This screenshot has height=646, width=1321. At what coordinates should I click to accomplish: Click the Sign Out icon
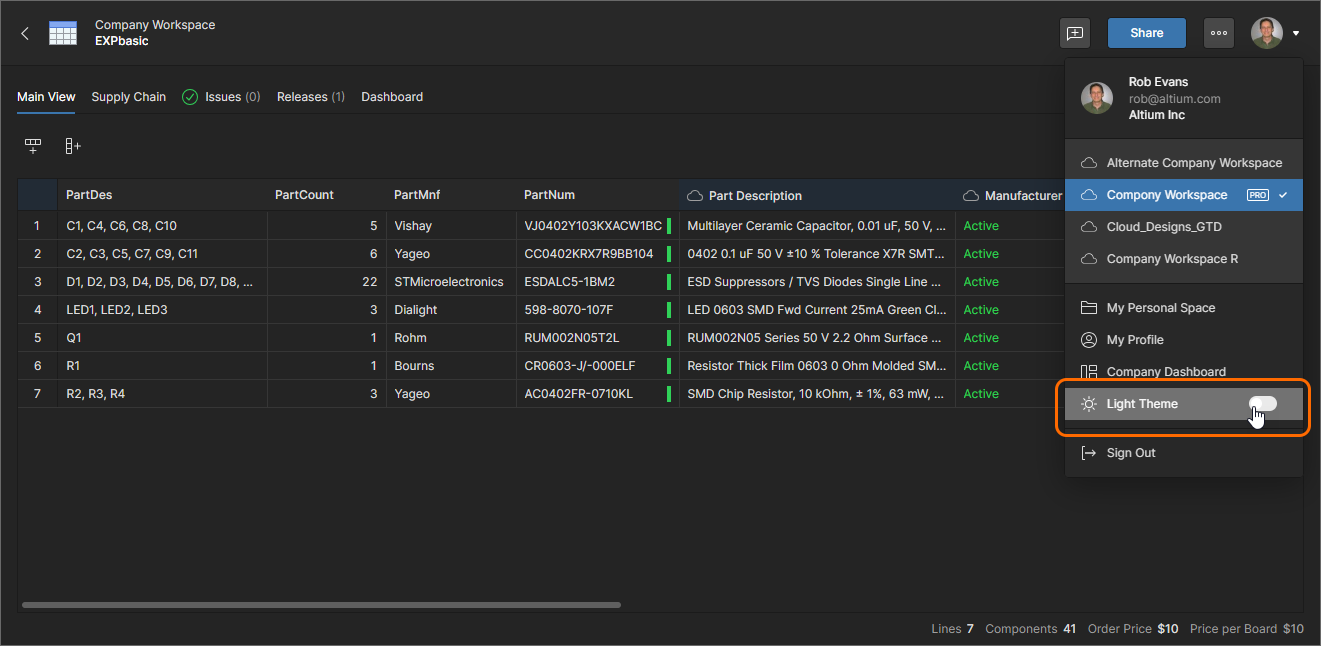[1089, 453]
